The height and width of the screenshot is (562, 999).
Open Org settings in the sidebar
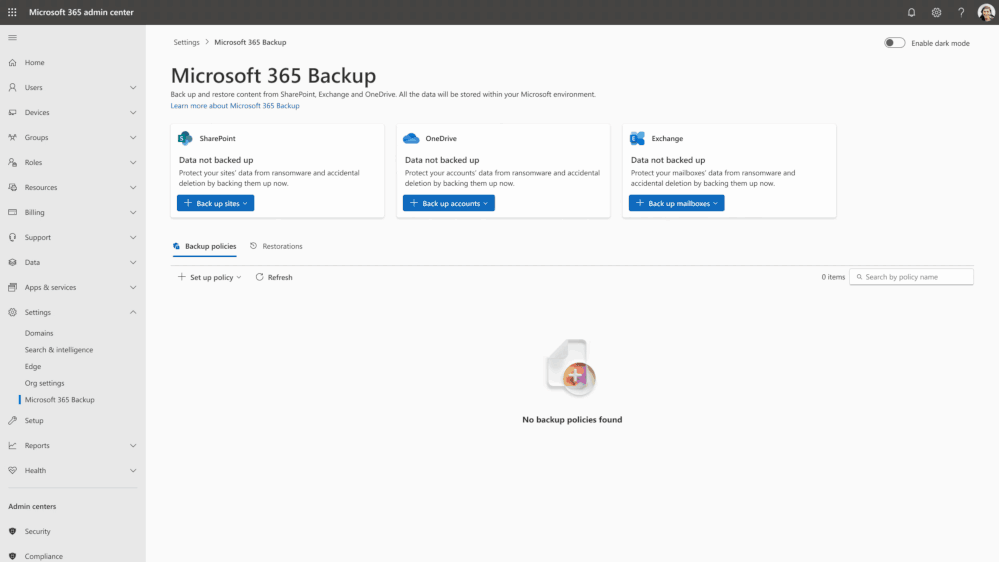(45, 383)
